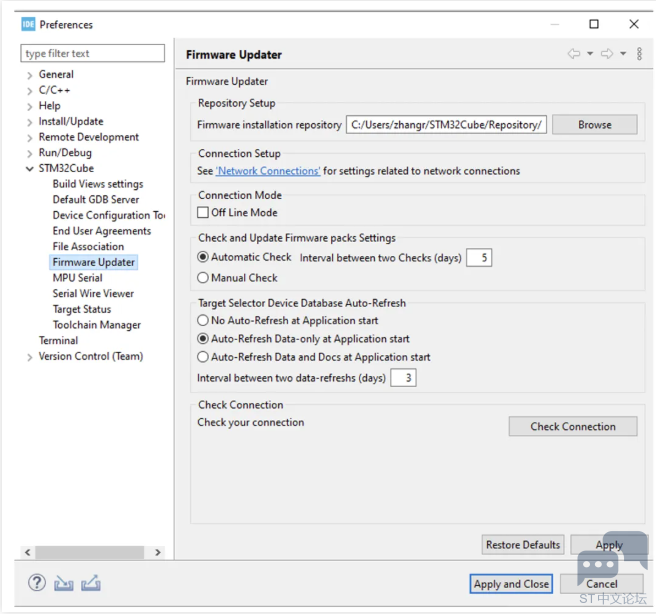Click Restore Defaults button

pyautogui.click(x=523, y=545)
